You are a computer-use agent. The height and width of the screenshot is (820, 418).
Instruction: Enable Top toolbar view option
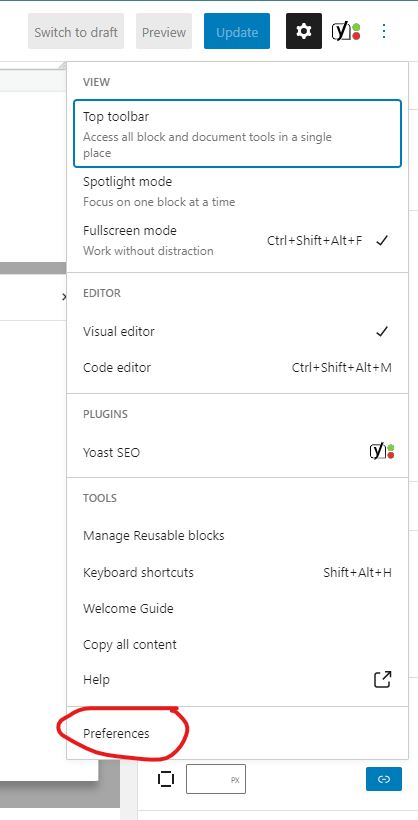tap(238, 134)
